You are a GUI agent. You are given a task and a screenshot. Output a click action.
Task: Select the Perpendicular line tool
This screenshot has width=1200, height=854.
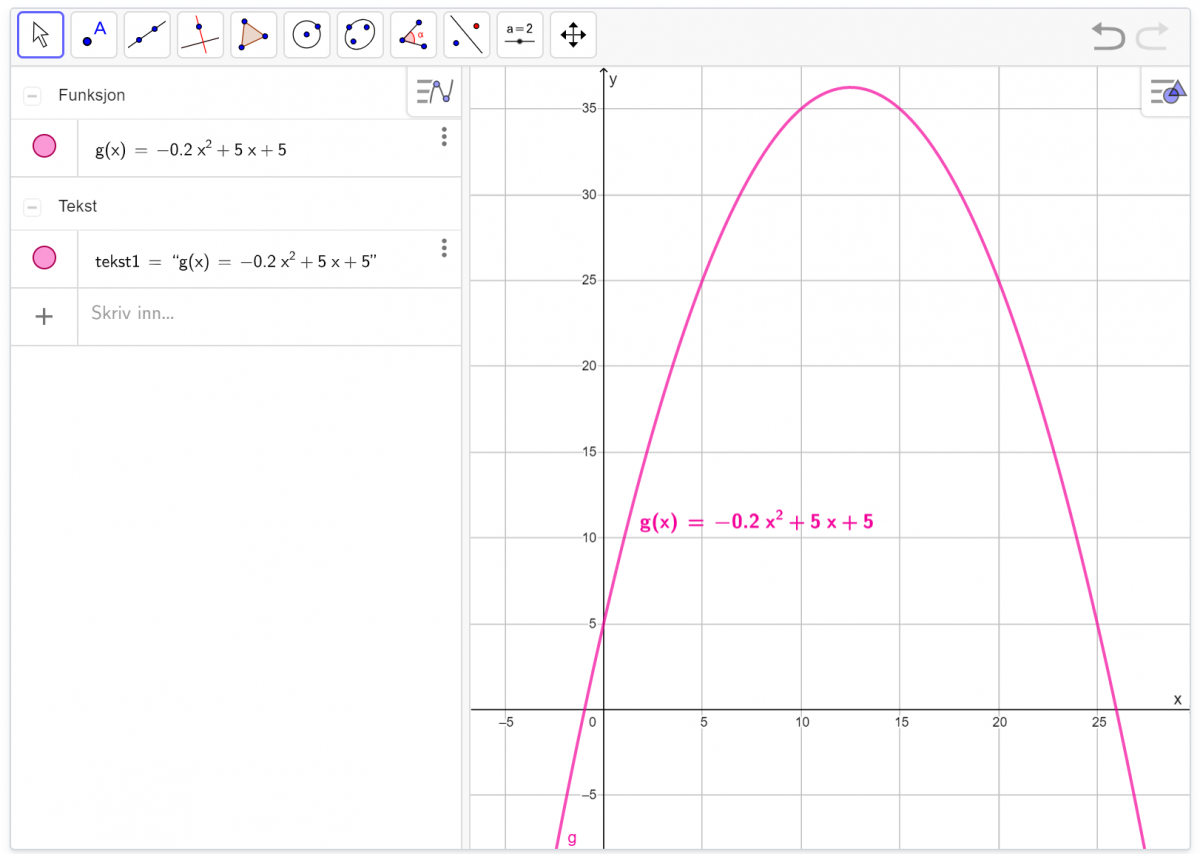coord(200,35)
